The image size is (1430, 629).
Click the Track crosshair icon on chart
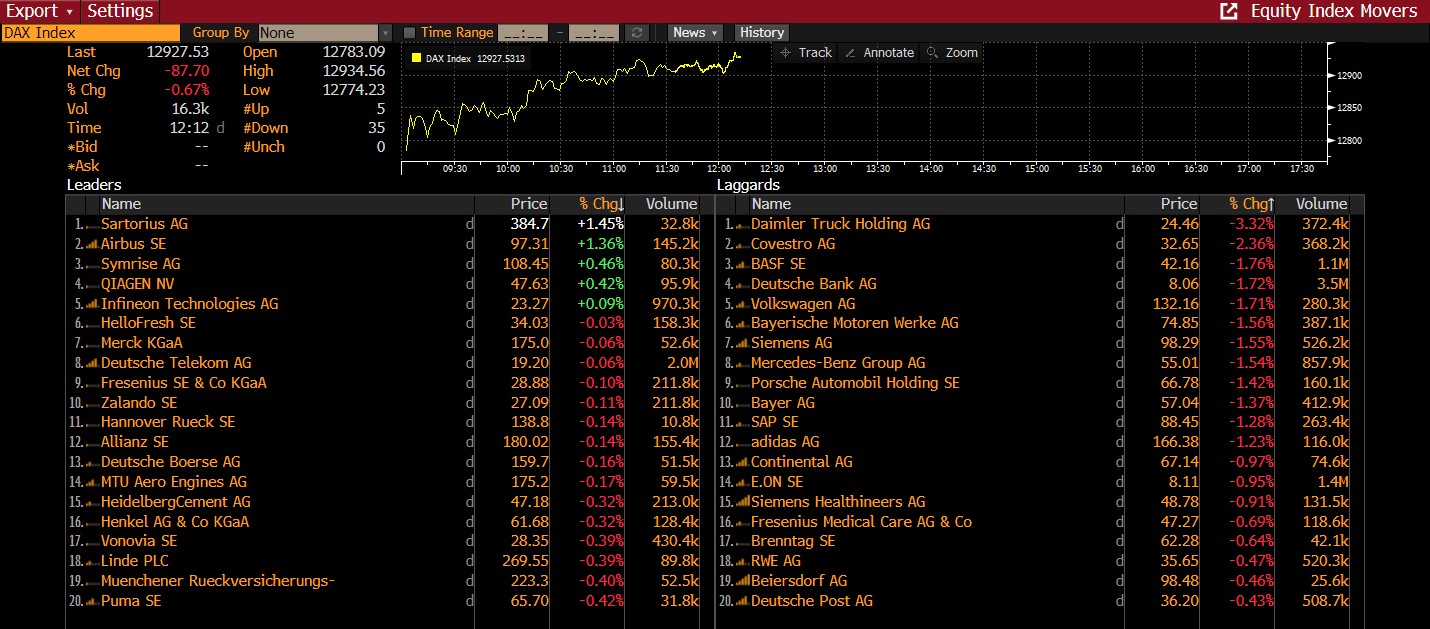click(x=785, y=53)
